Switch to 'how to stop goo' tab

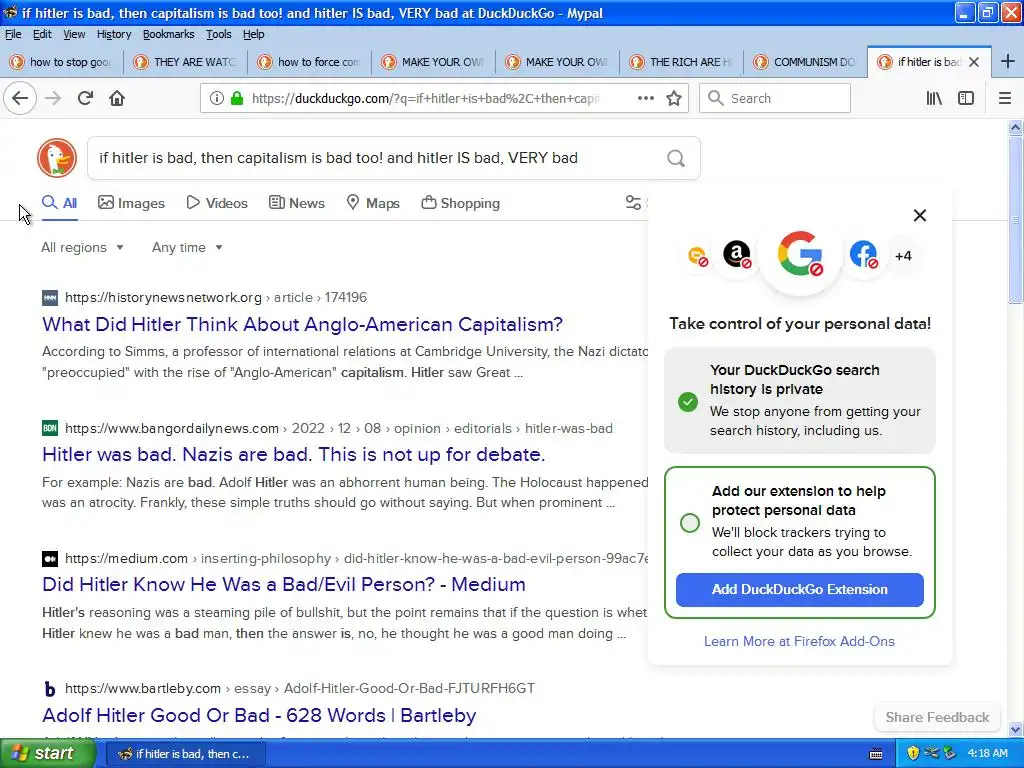[61, 61]
